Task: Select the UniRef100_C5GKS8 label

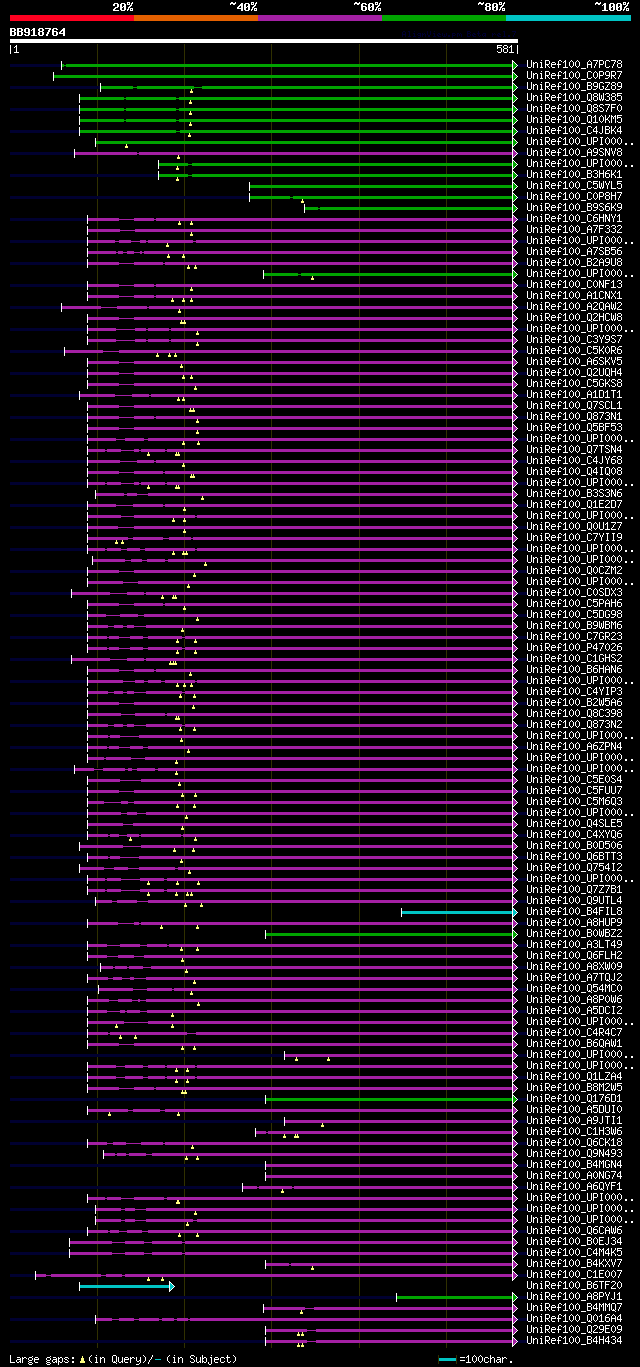Action: 574,383
